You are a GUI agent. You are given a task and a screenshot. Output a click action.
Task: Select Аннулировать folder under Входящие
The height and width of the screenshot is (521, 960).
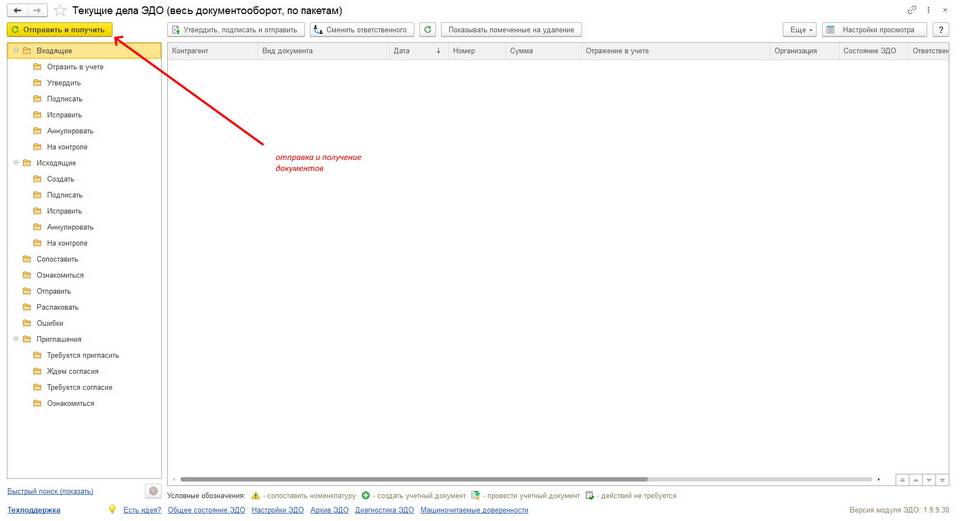70,131
